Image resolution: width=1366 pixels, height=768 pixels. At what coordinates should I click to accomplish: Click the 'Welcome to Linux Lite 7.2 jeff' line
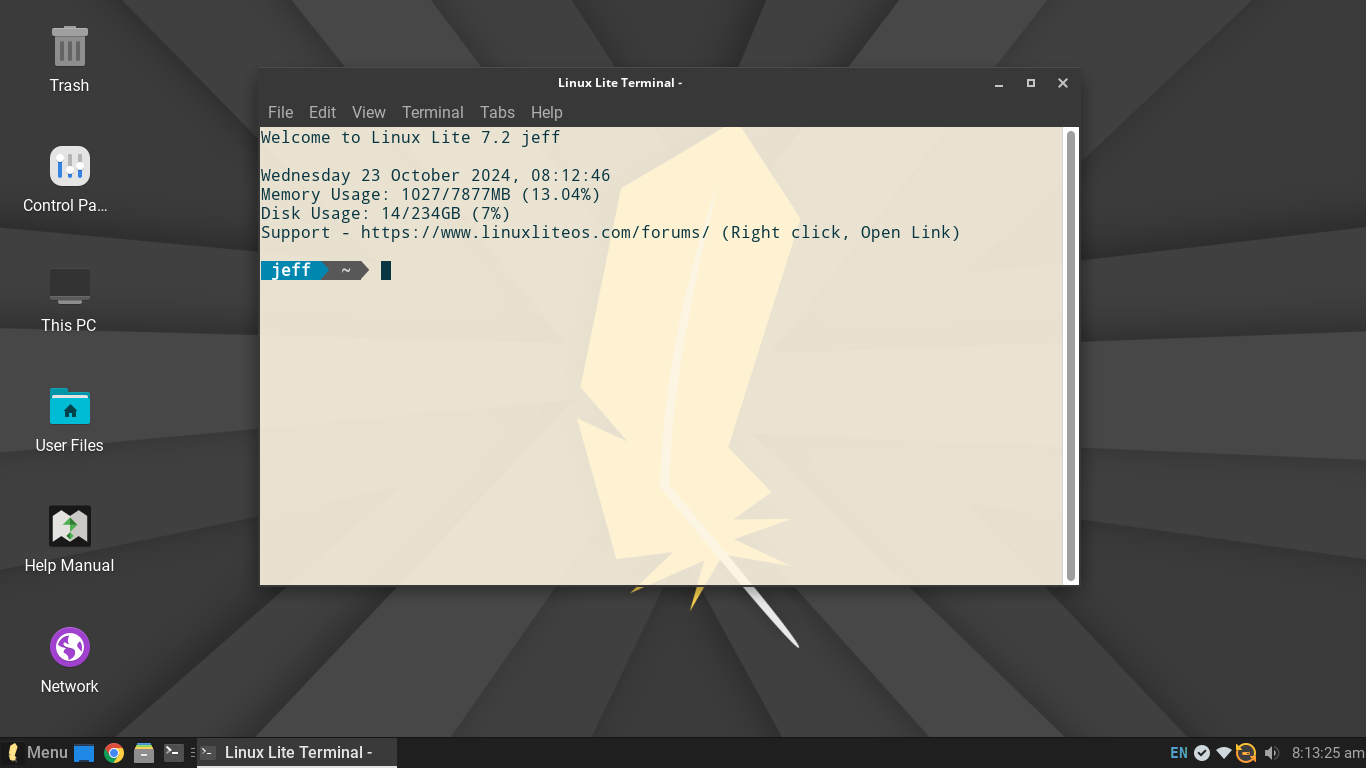(411, 138)
